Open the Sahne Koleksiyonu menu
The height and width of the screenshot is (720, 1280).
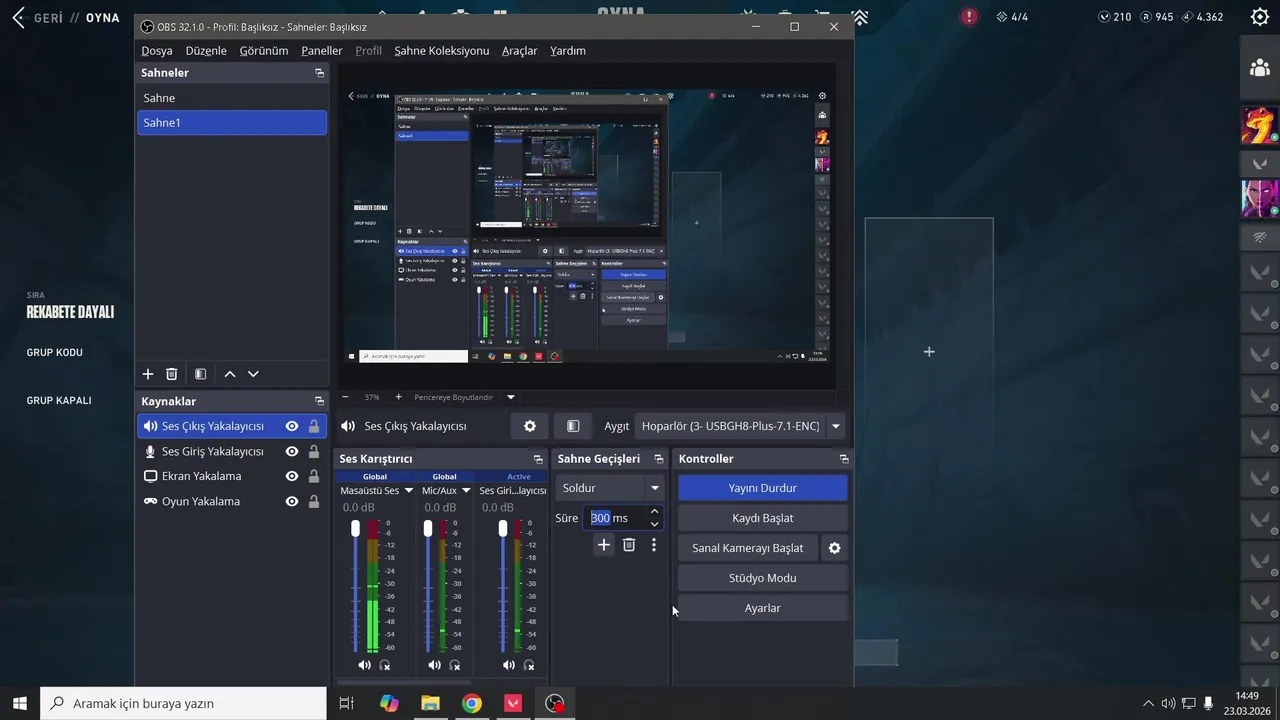[442, 51]
